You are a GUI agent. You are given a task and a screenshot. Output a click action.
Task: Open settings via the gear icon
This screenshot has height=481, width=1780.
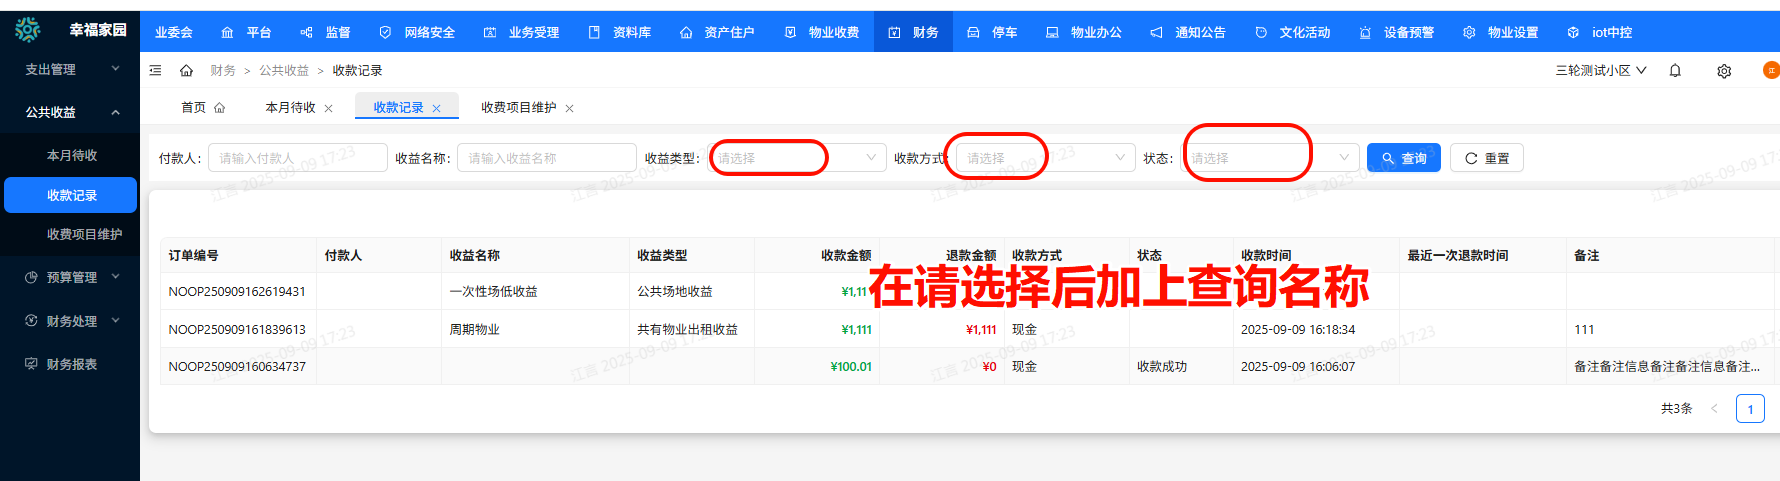1724,71
